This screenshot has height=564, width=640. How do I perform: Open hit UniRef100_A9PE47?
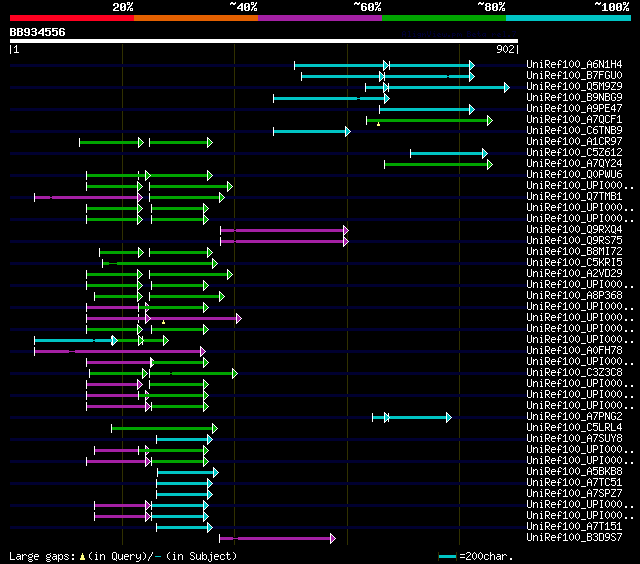[574, 108]
